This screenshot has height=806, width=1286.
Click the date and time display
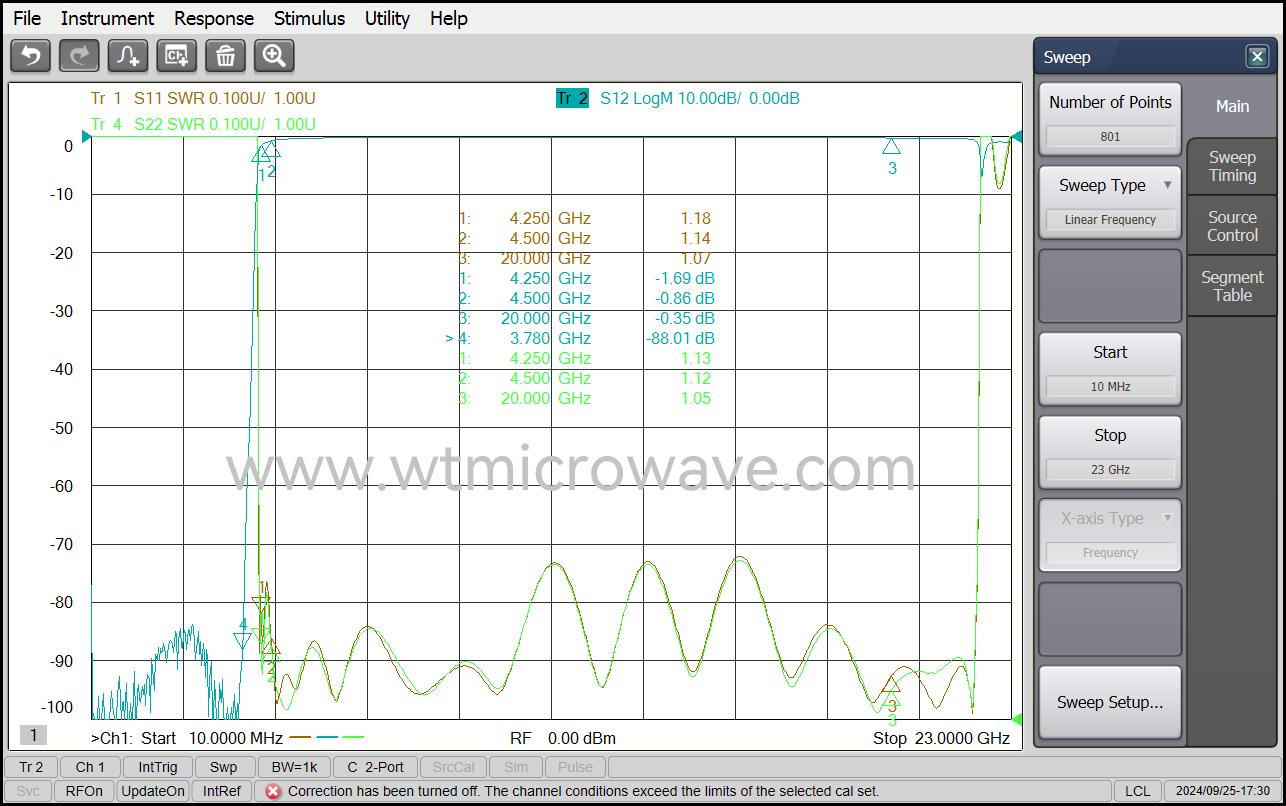click(x=1223, y=791)
